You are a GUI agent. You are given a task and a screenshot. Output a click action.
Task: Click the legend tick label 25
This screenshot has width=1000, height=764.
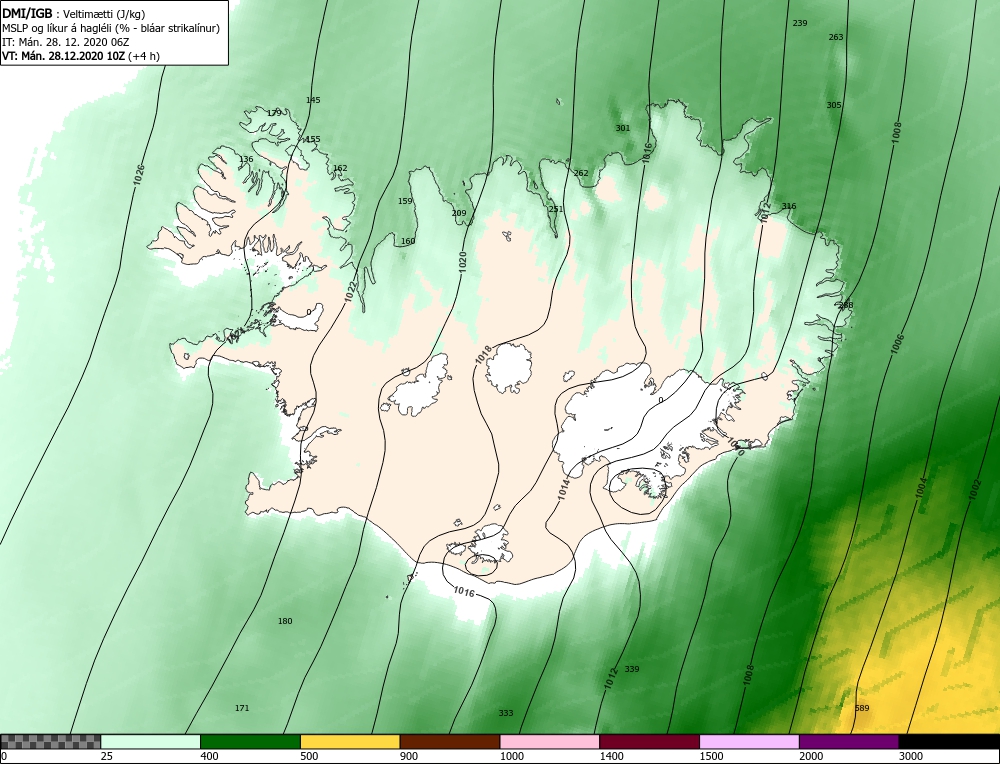point(106,756)
